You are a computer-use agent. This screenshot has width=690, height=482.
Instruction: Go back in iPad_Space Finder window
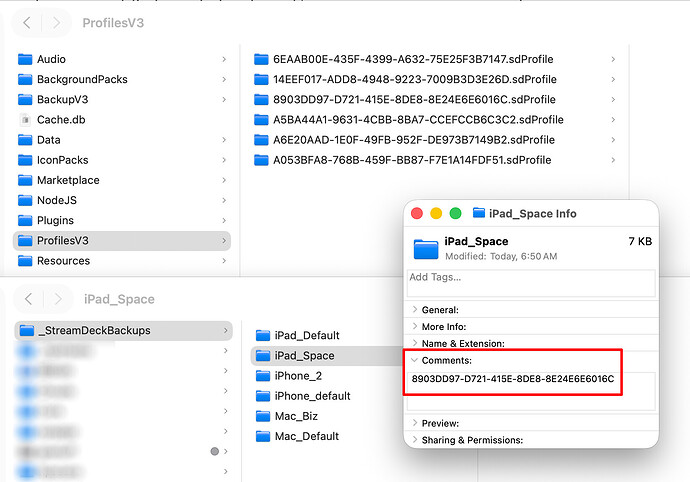coord(29,299)
